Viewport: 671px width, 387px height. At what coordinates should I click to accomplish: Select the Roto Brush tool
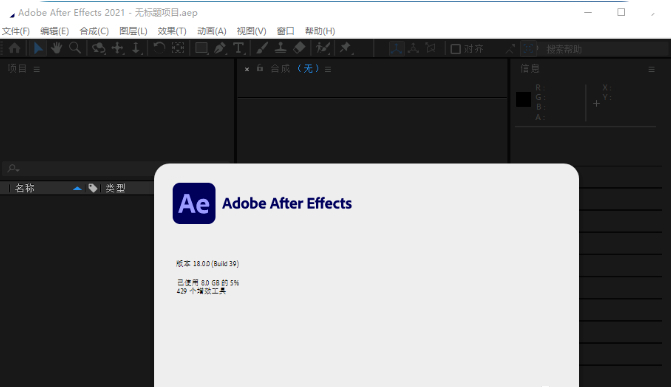coord(323,48)
